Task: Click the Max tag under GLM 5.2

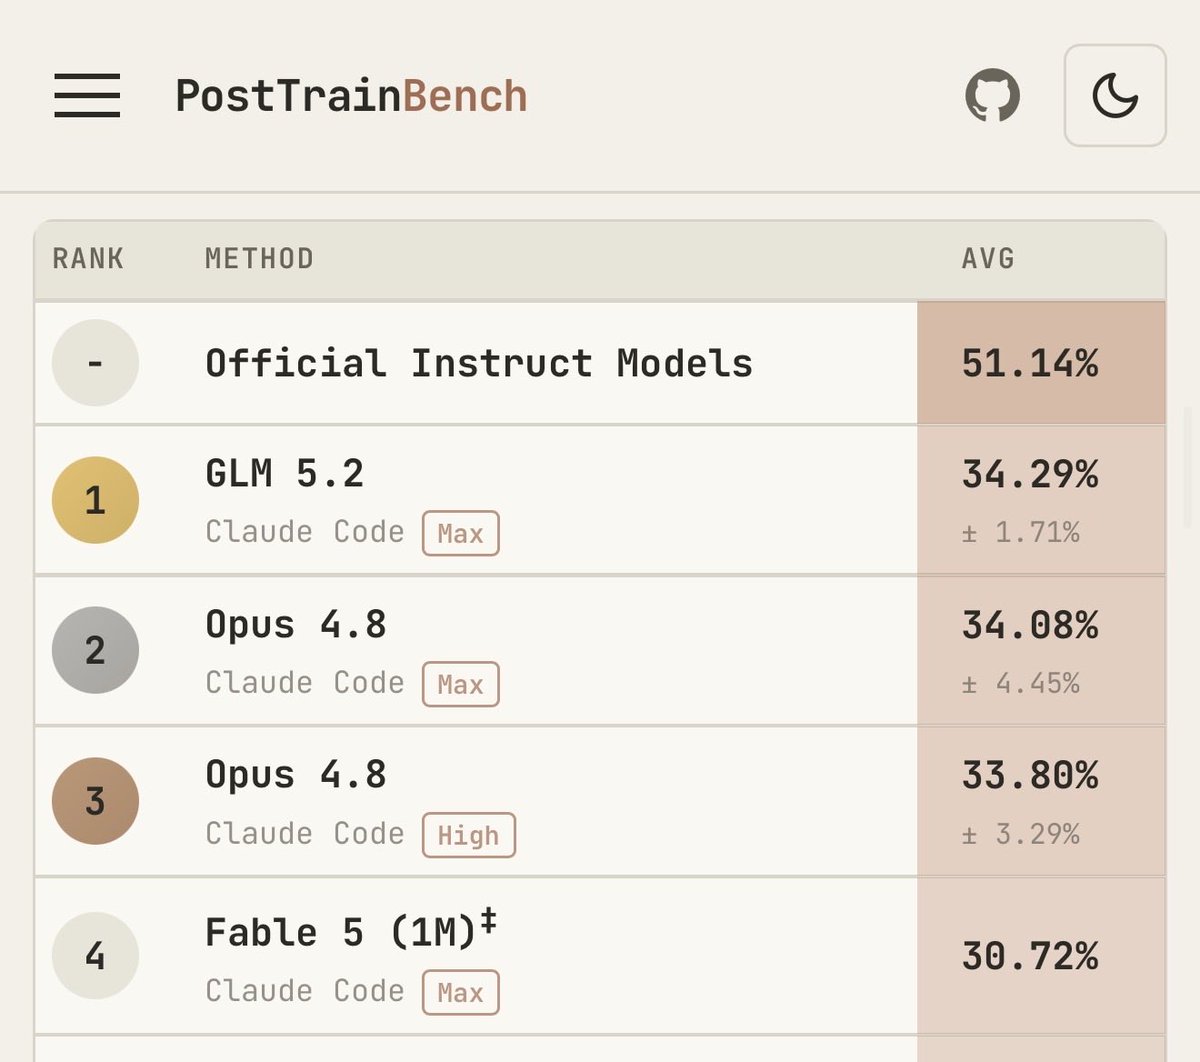Action: tap(460, 533)
